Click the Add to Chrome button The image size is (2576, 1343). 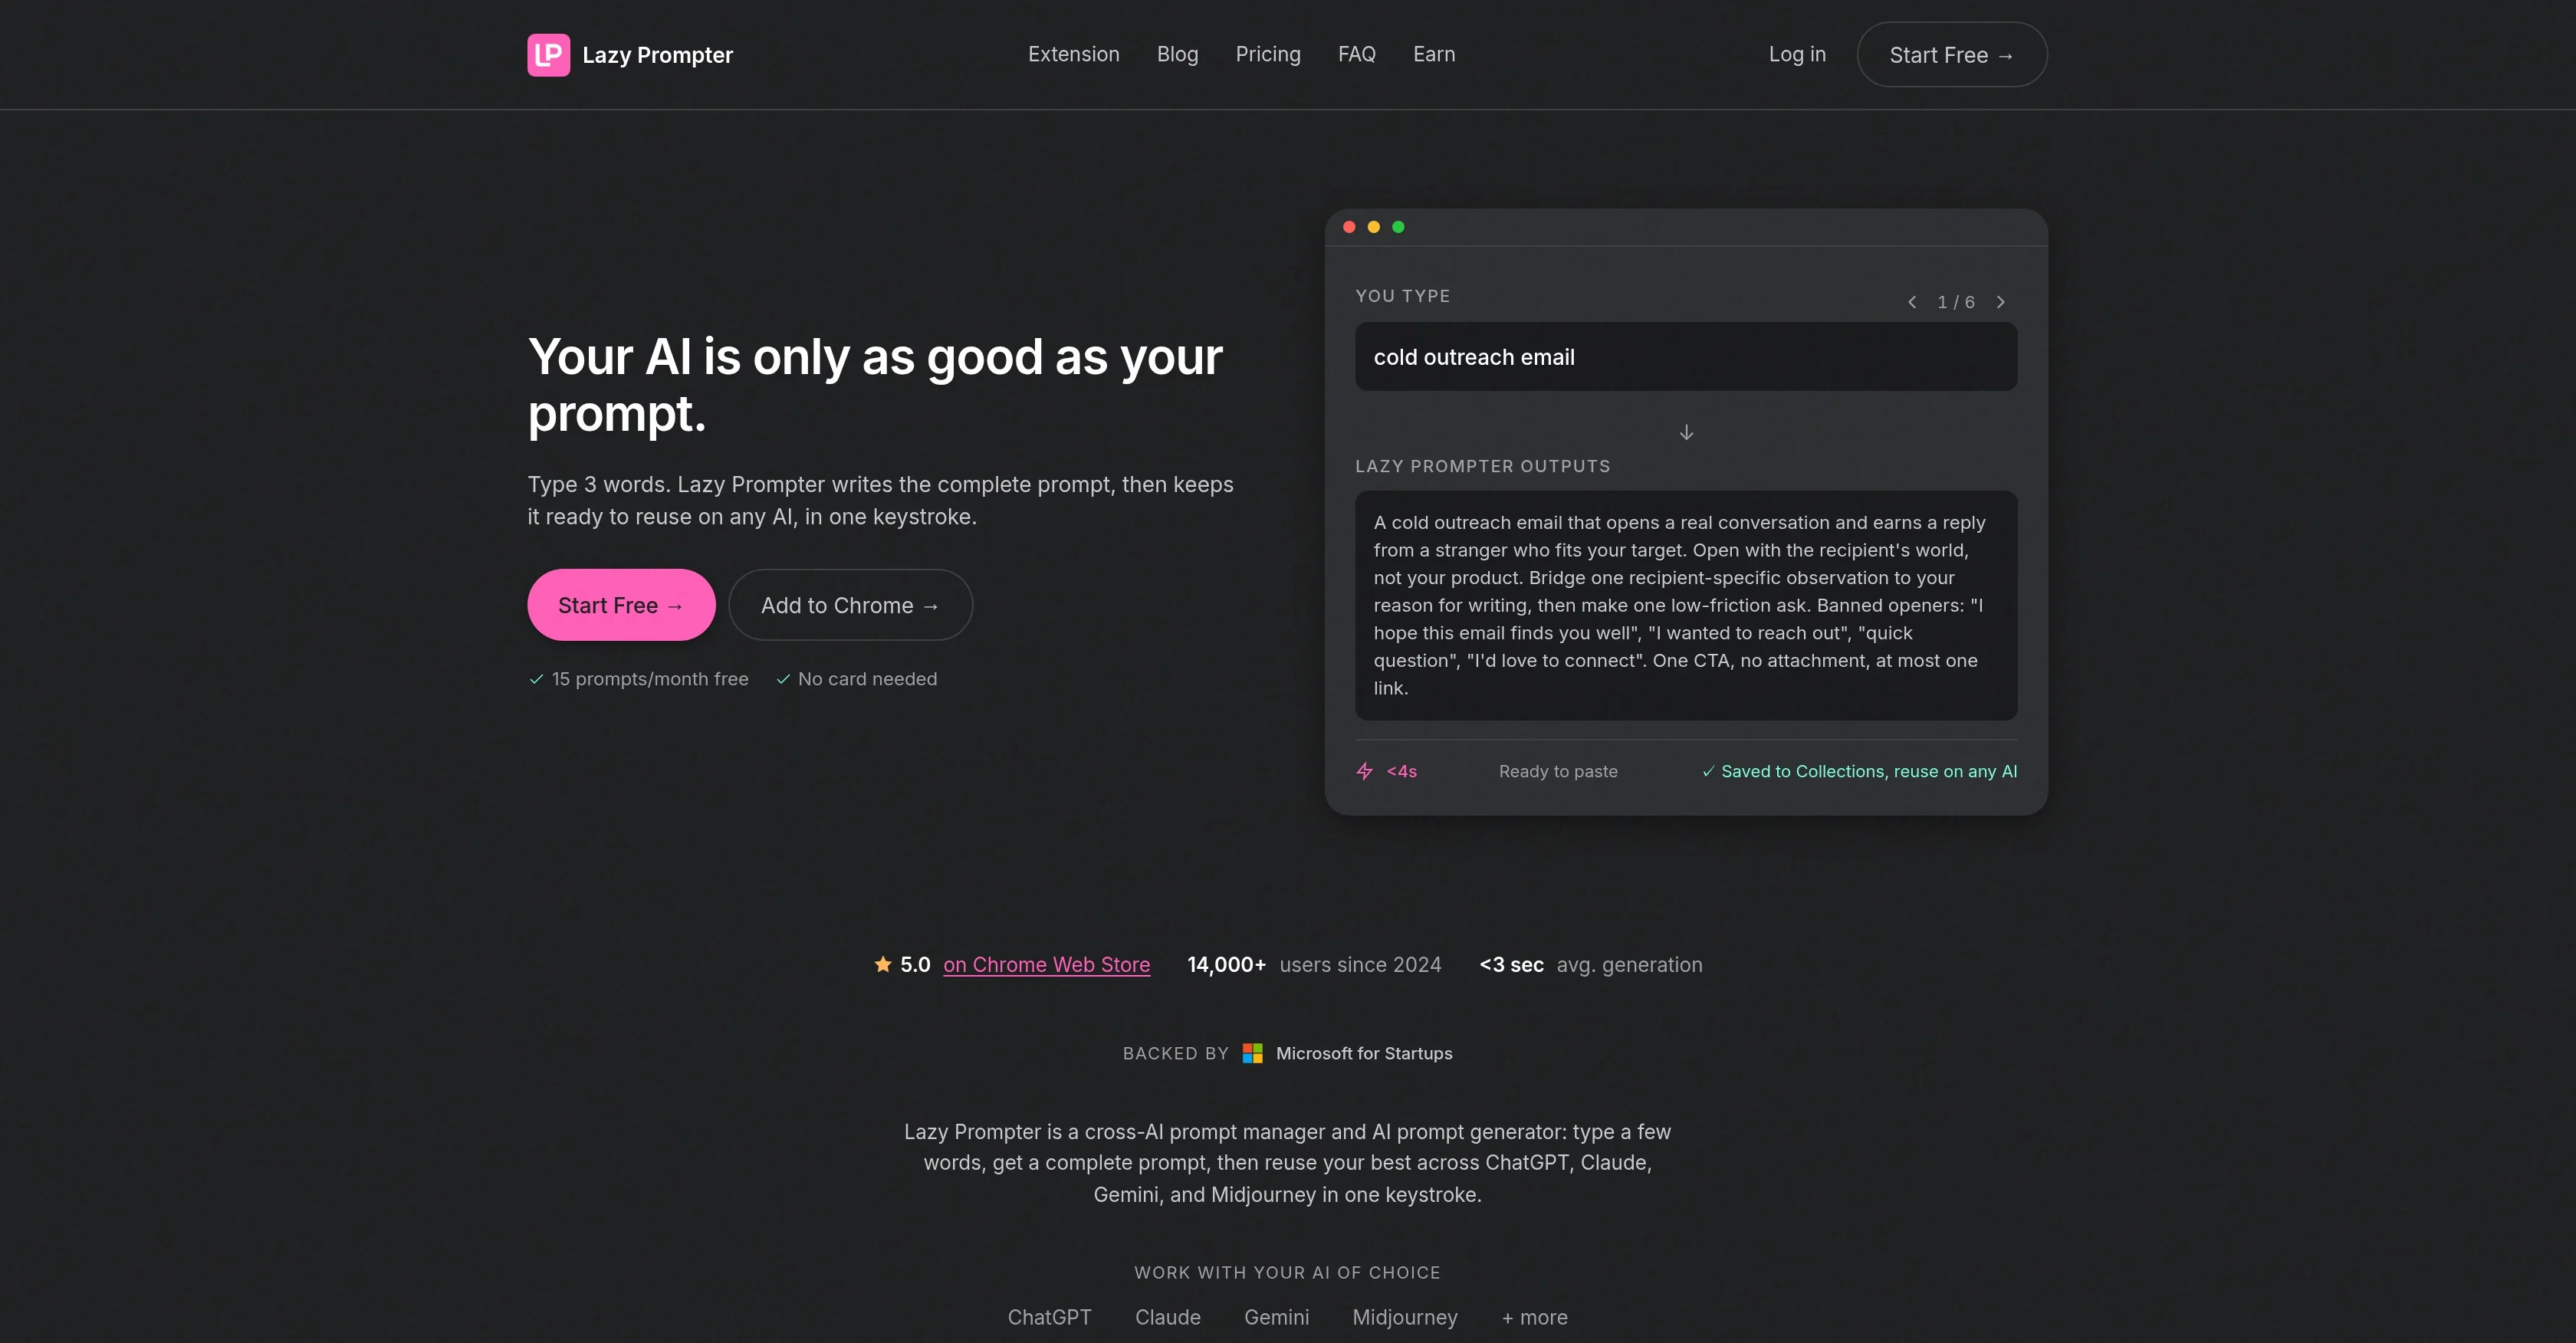(850, 605)
